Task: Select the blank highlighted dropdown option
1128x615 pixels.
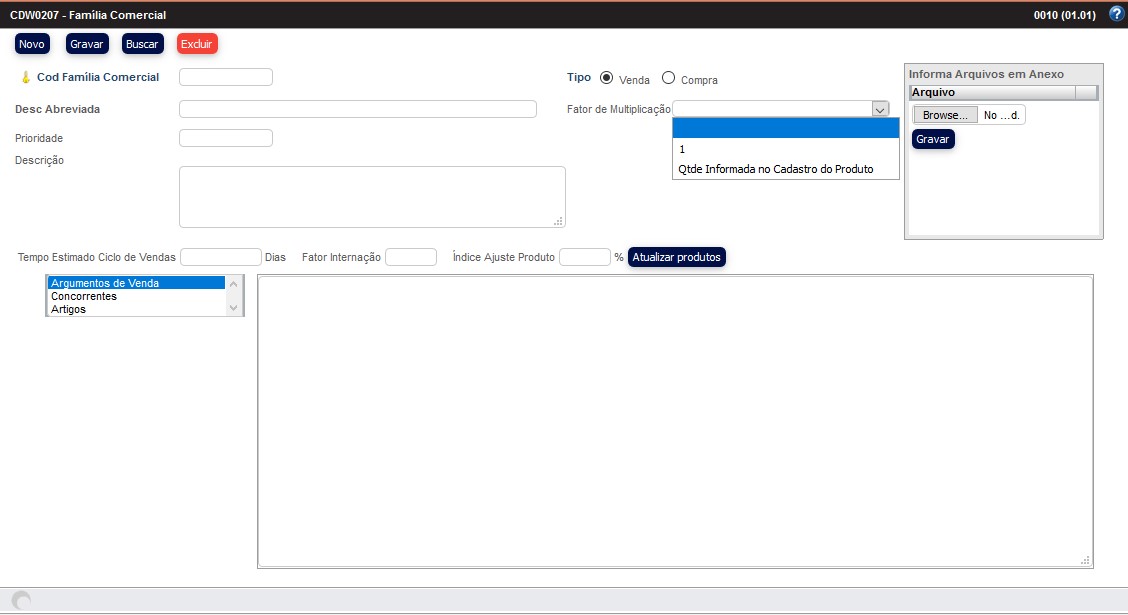Action: tap(785, 128)
